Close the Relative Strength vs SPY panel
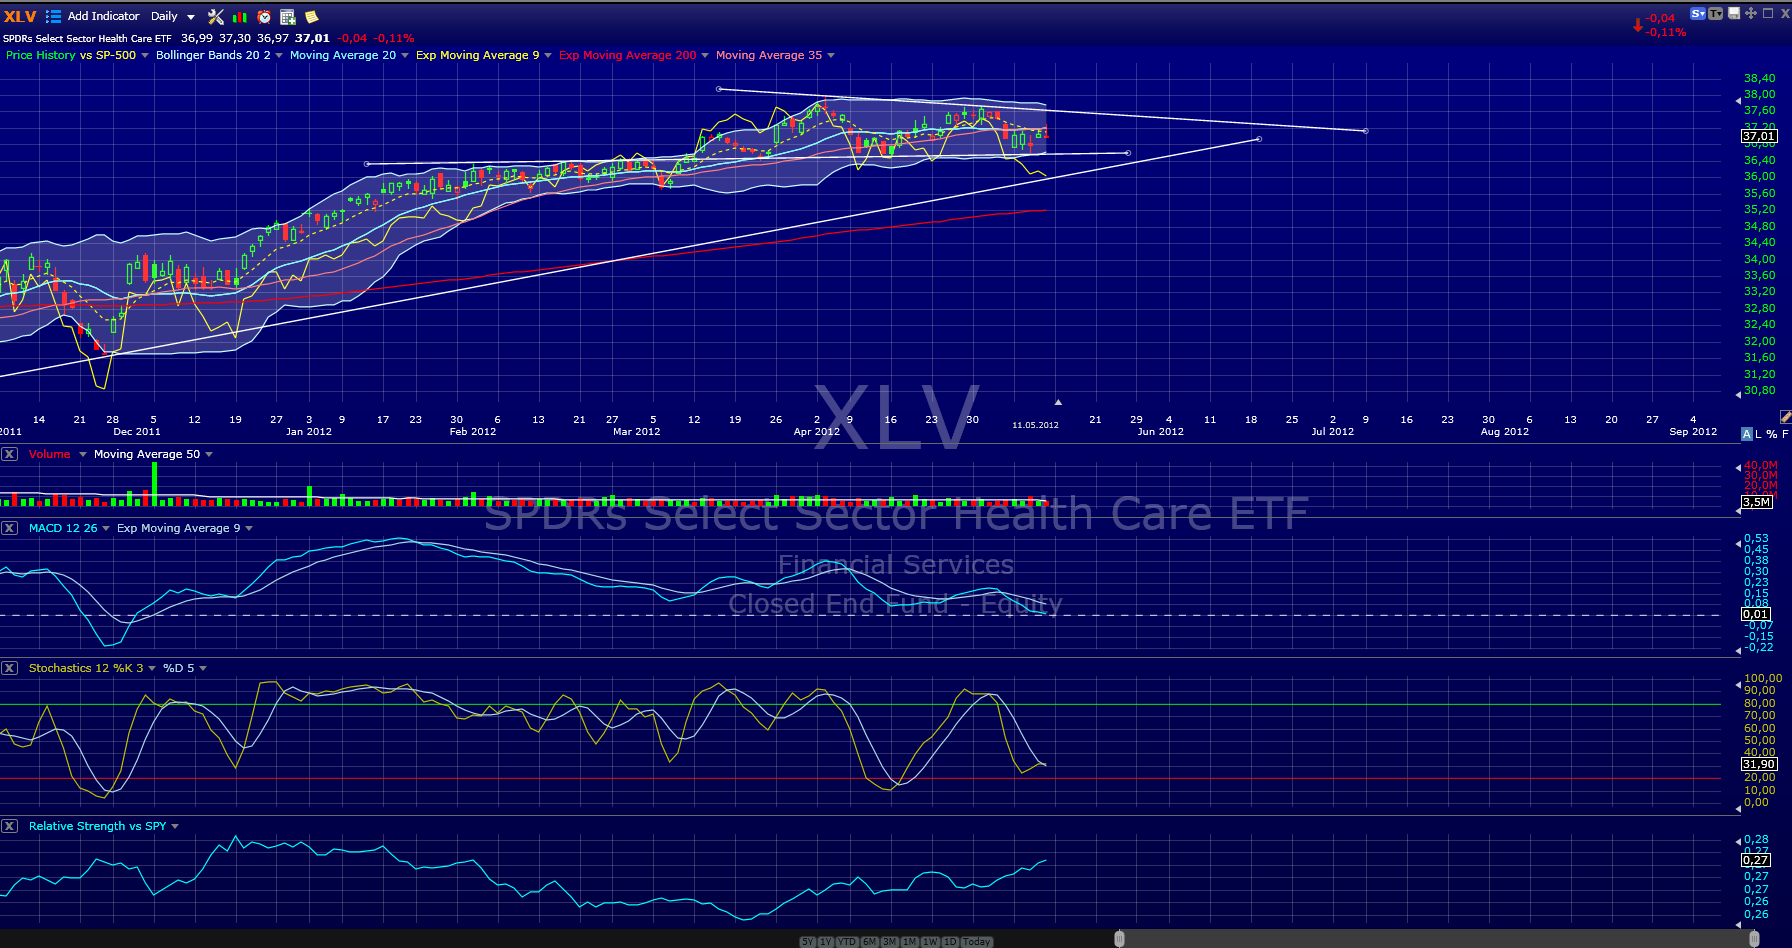 coord(10,826)
